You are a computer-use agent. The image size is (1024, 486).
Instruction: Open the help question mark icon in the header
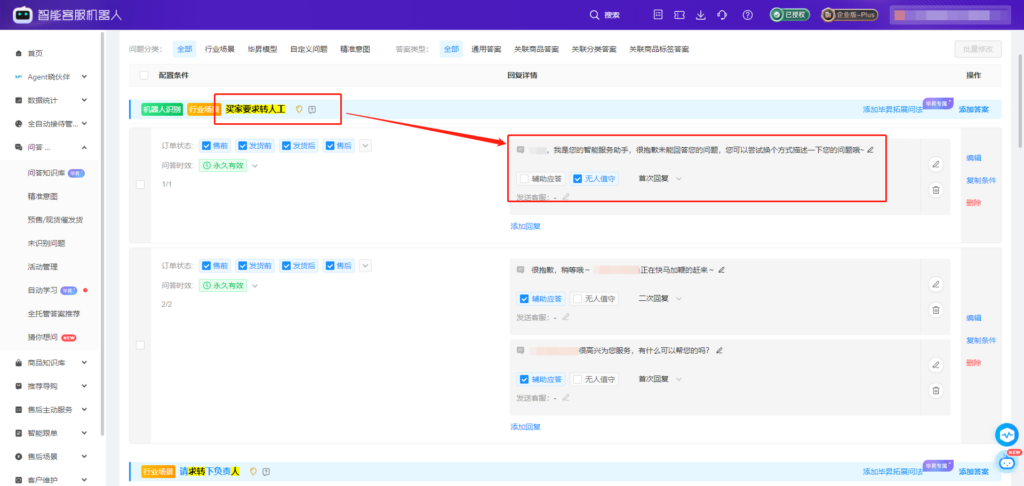coord(748,15)
